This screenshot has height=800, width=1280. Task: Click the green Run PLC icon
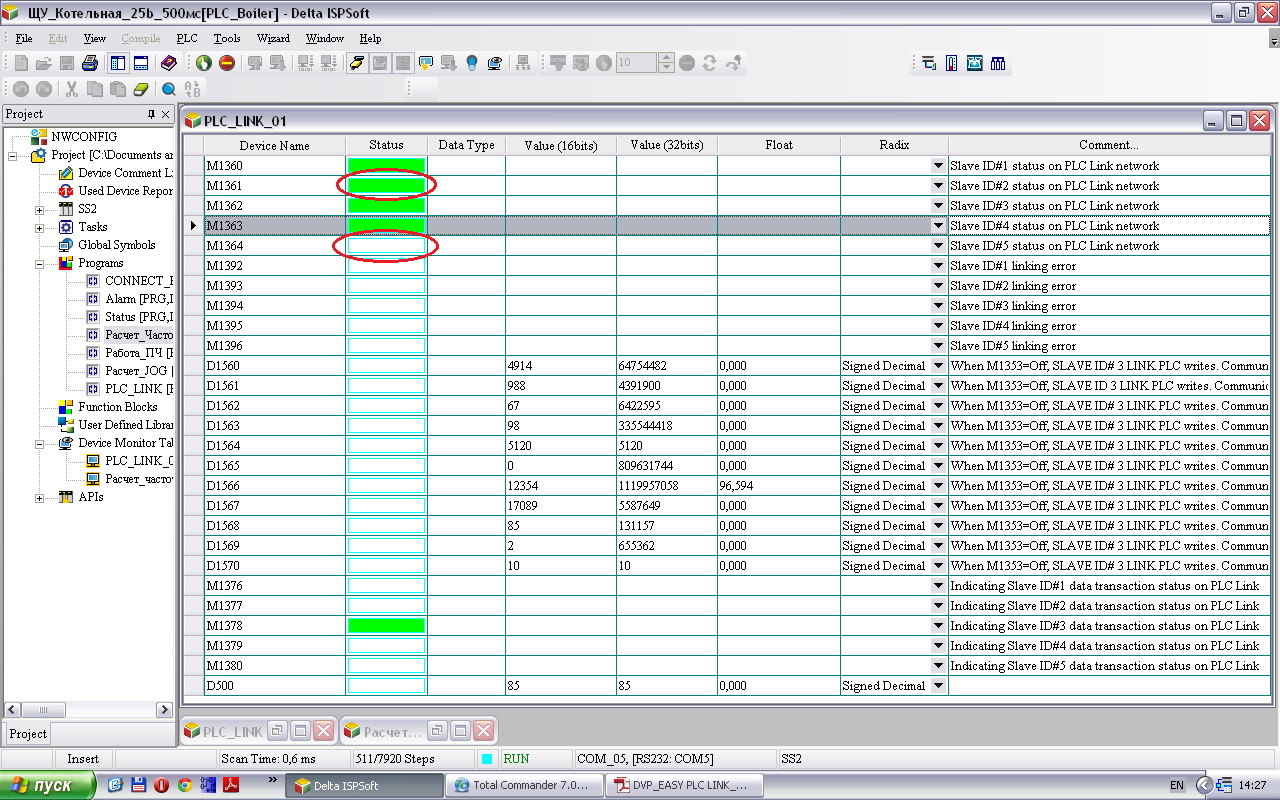pos(204,63)
